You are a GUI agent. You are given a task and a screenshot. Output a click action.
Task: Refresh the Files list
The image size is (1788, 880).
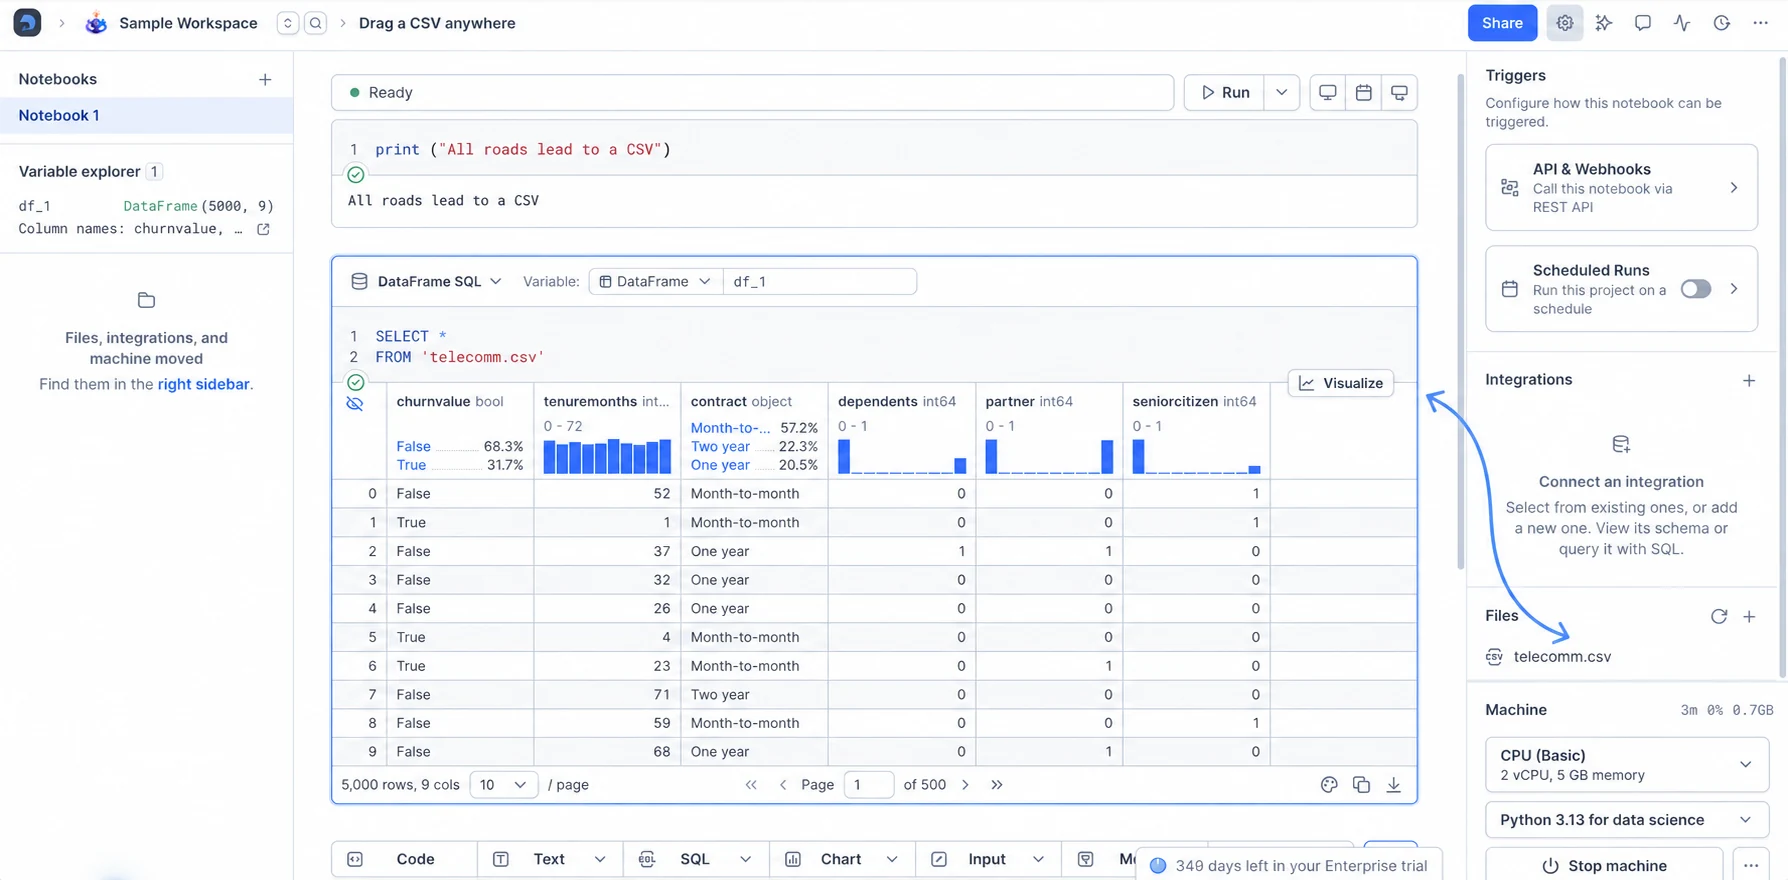(1718, 616)
